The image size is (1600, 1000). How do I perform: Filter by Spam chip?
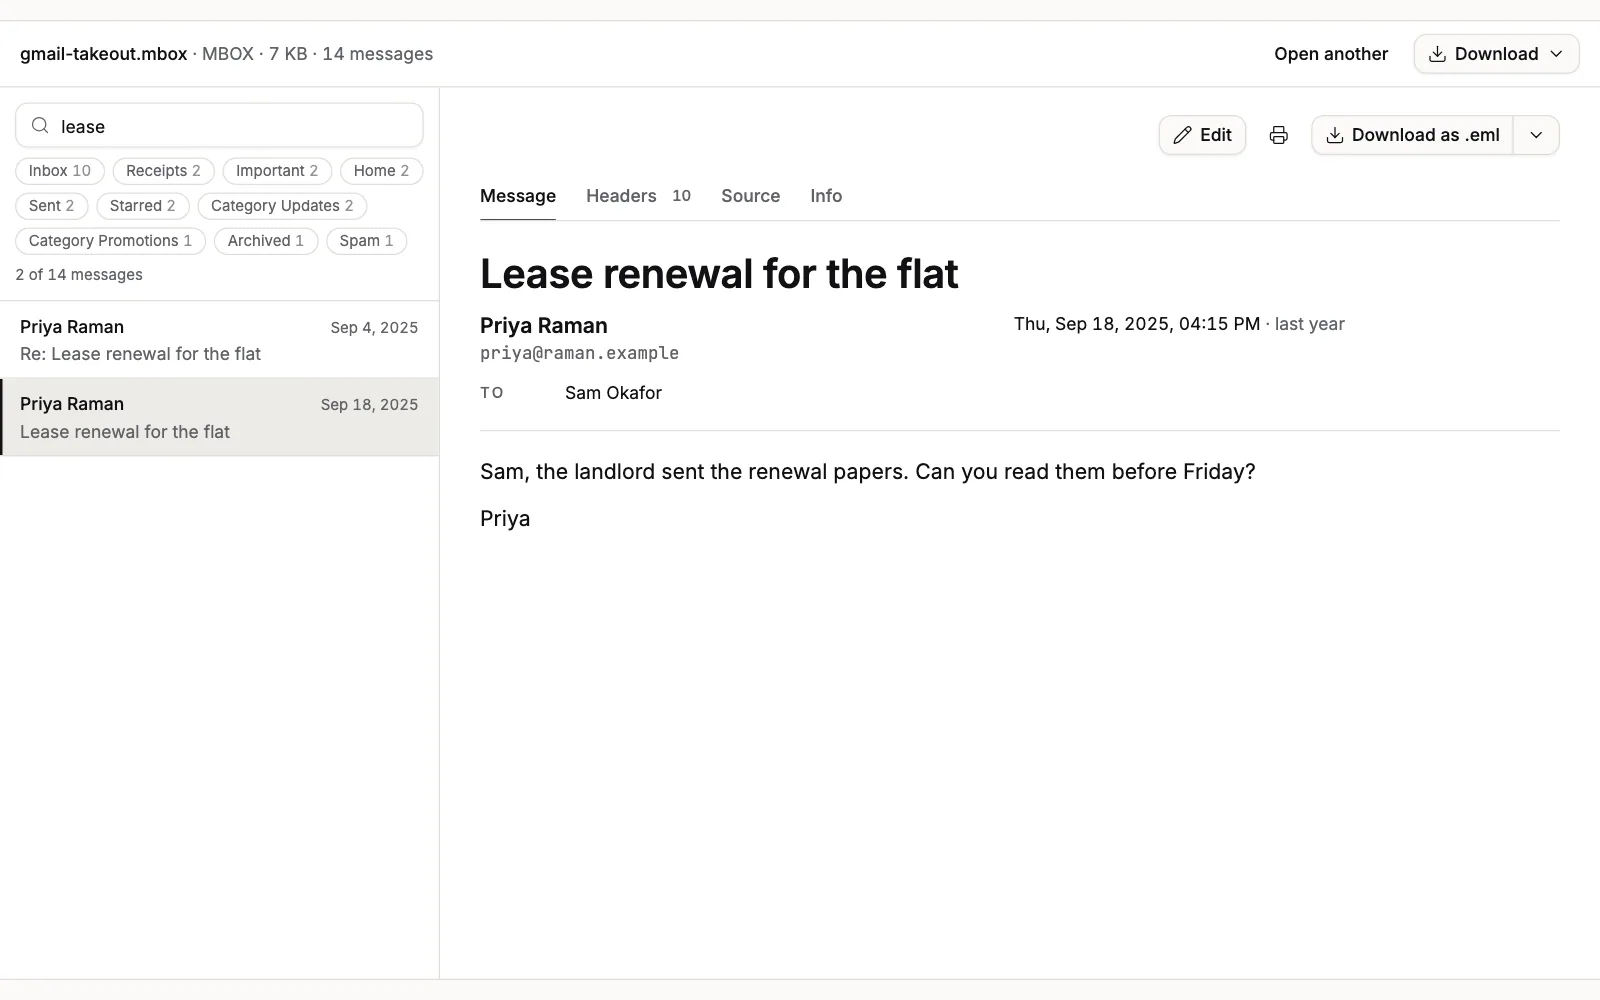(366, 241)
